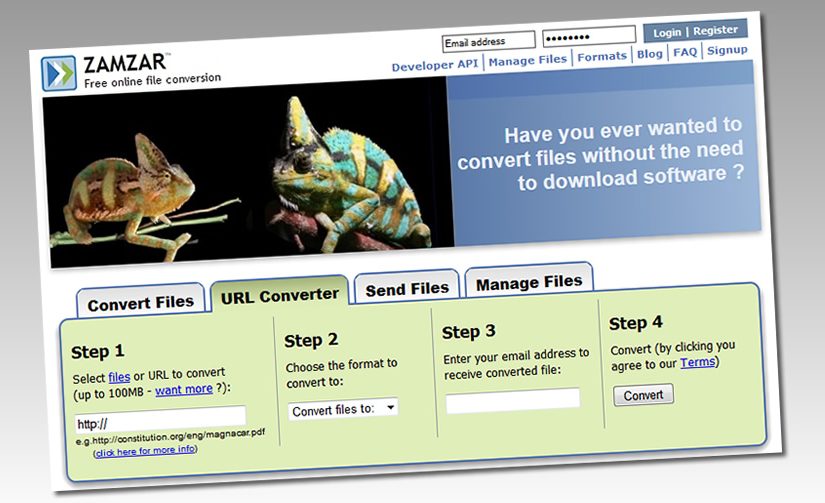Click the Convert button
This screenshot has height=503, width=825.
[x=643, y=395]
